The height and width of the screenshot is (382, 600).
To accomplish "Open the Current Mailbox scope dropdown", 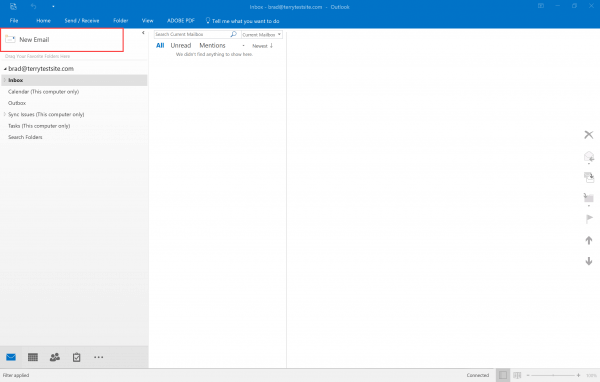I will click(x=262, y=34).
